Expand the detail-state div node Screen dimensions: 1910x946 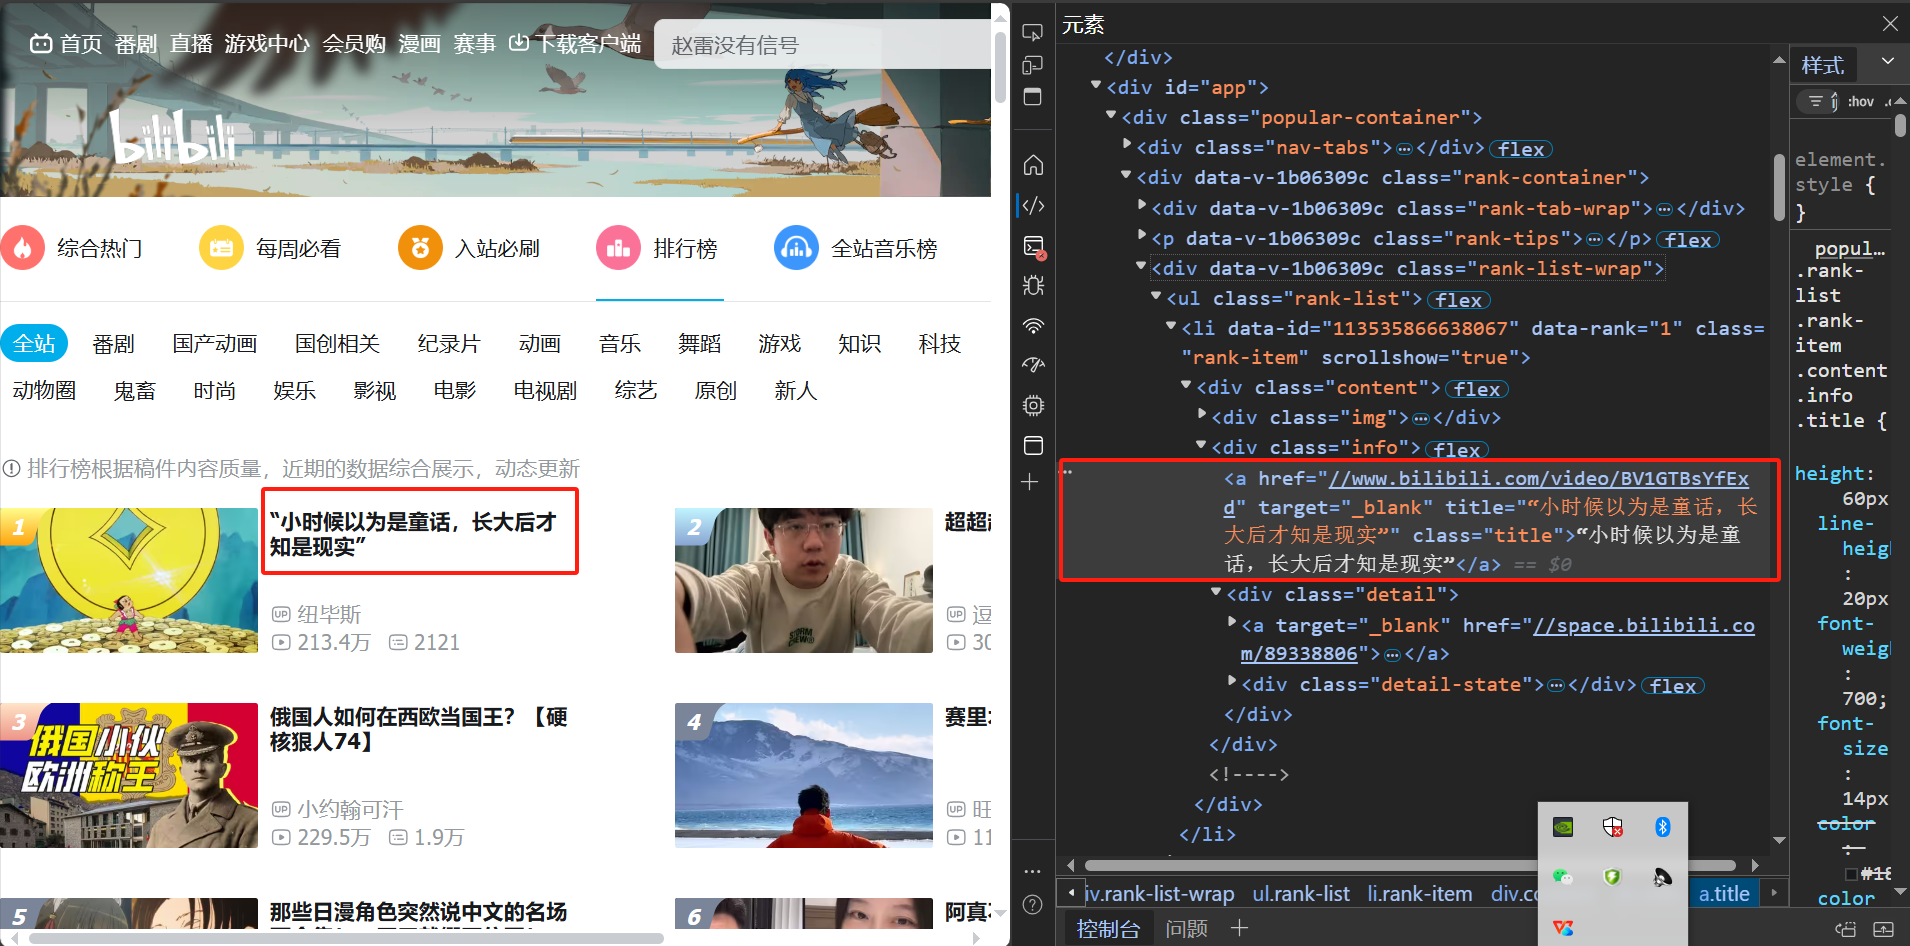[1232, 683]
